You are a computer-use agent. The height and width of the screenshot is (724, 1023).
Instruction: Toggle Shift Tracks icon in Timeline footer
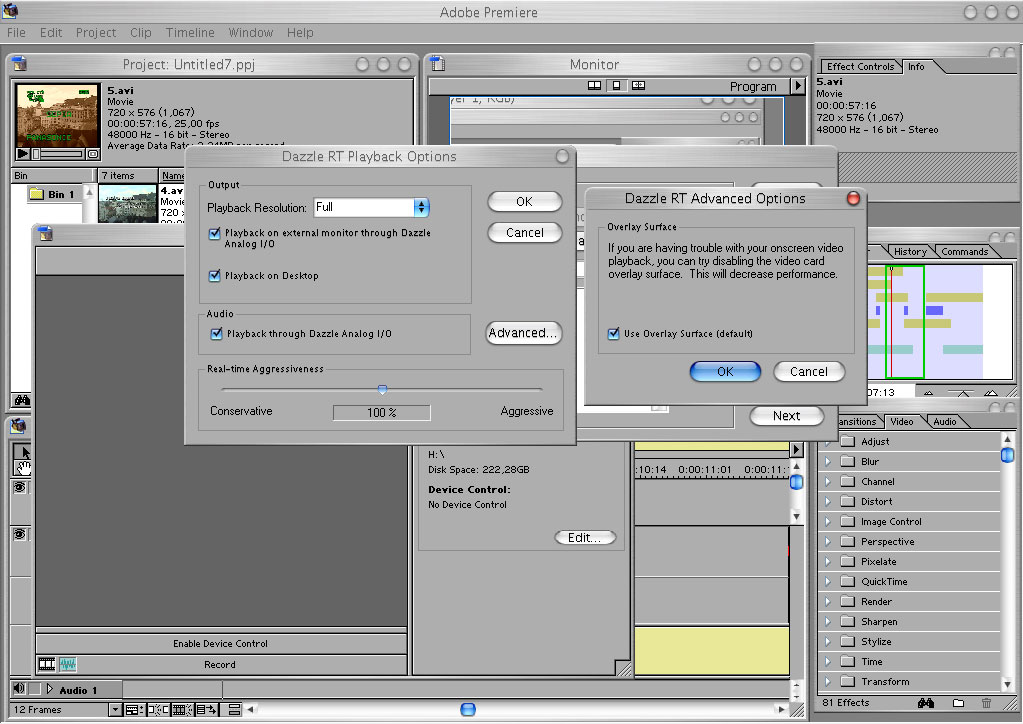coord(207,710)
